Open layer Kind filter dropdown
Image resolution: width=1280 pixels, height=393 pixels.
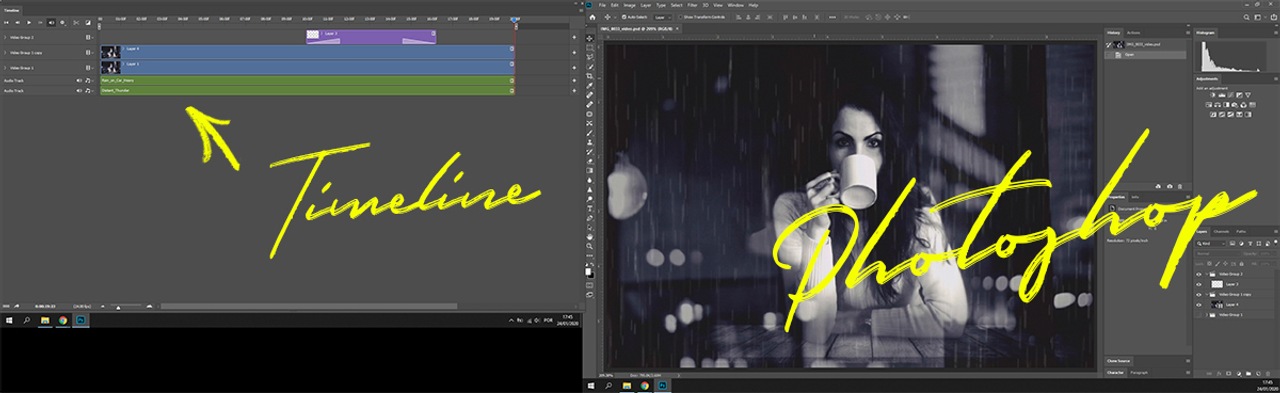click(x=1210, y=244)
